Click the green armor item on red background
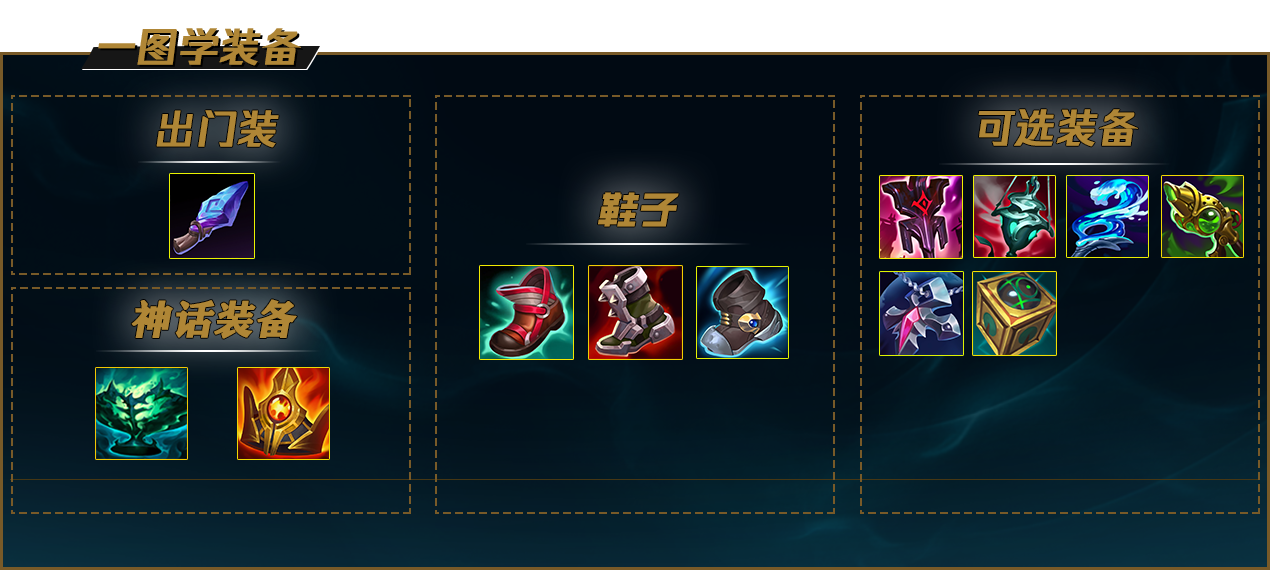1270x570 pixels. pyautogui.click(x=1014, y=217)
